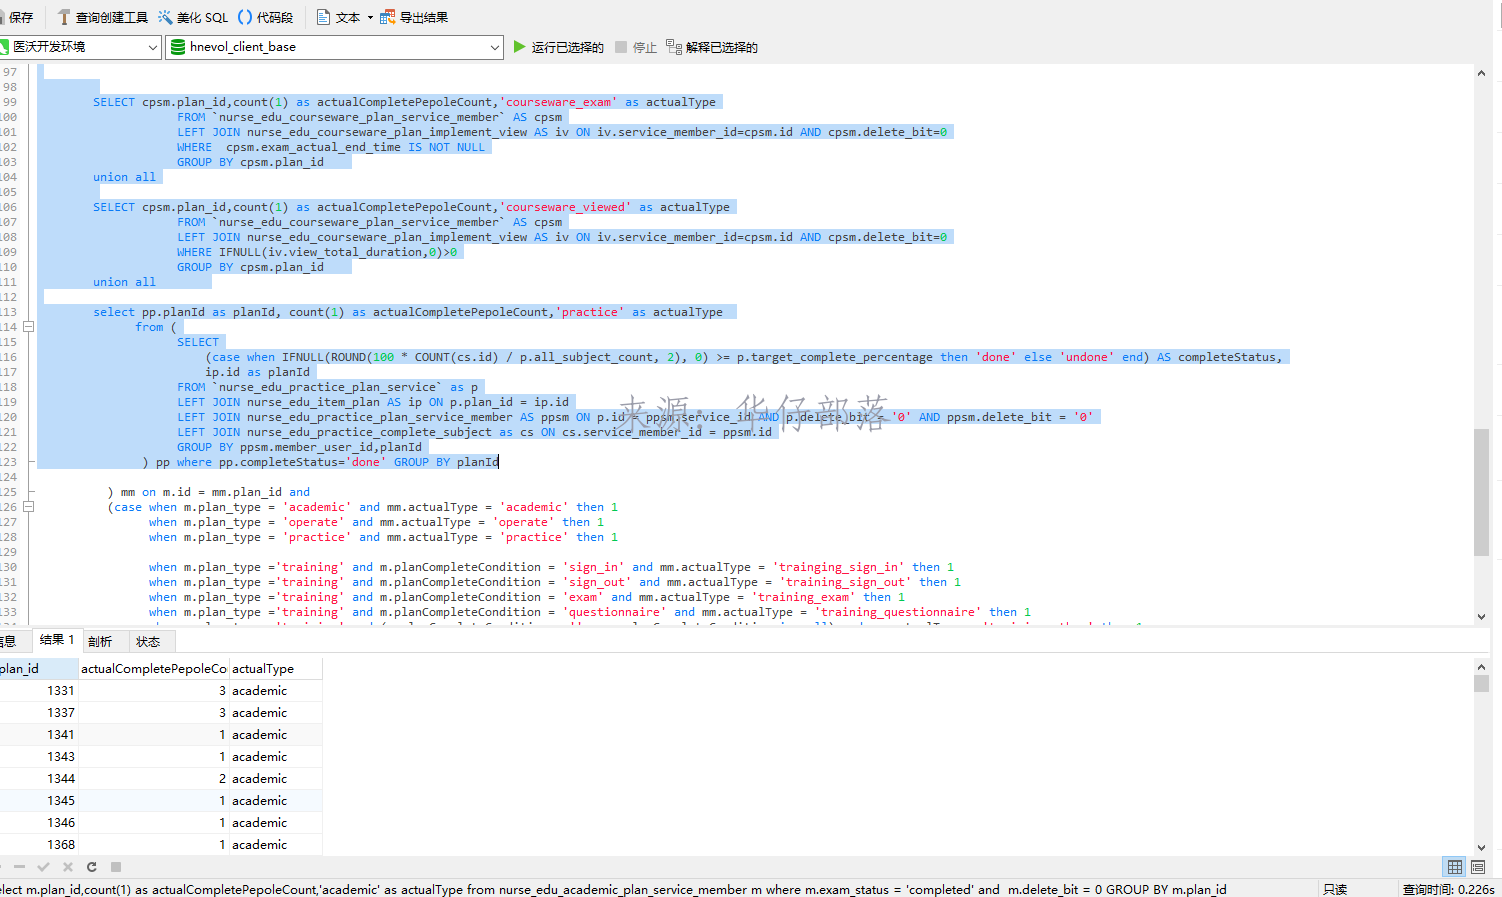The width and height of the screenshot is (1502, 897).
Task: Open the hnevol_client_base database dropdown
Action: coord(494,47)
